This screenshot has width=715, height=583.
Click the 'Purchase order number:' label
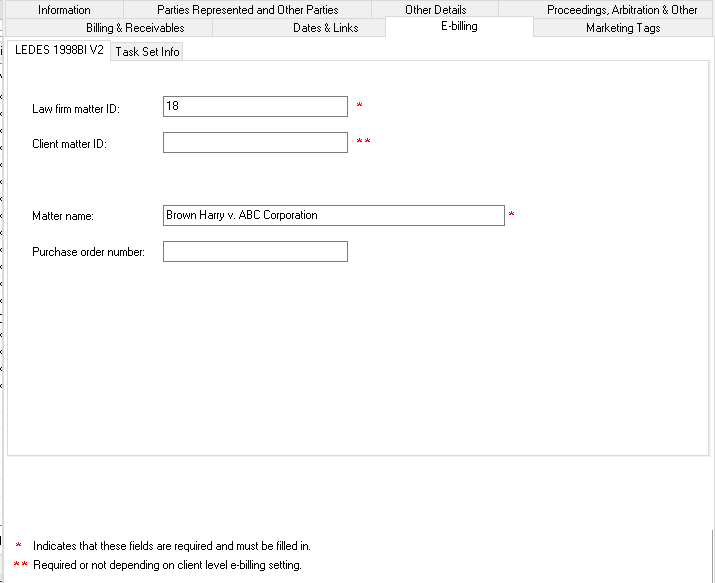click(88, 252)
